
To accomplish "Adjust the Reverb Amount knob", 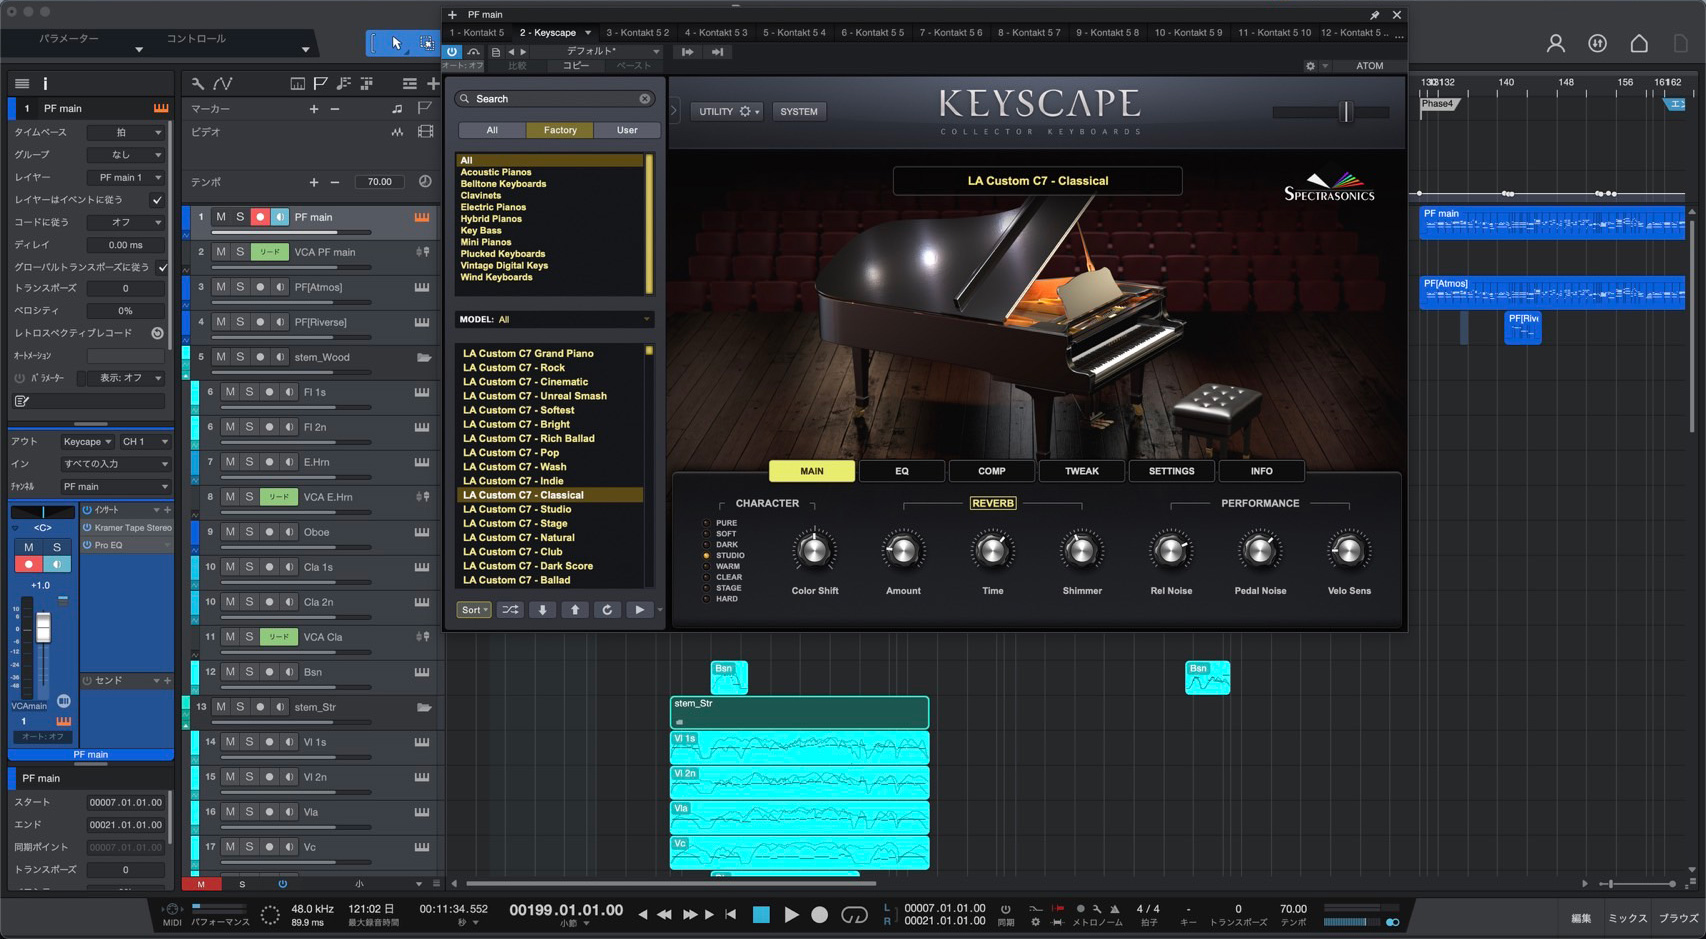I will (x=903, y=551).
